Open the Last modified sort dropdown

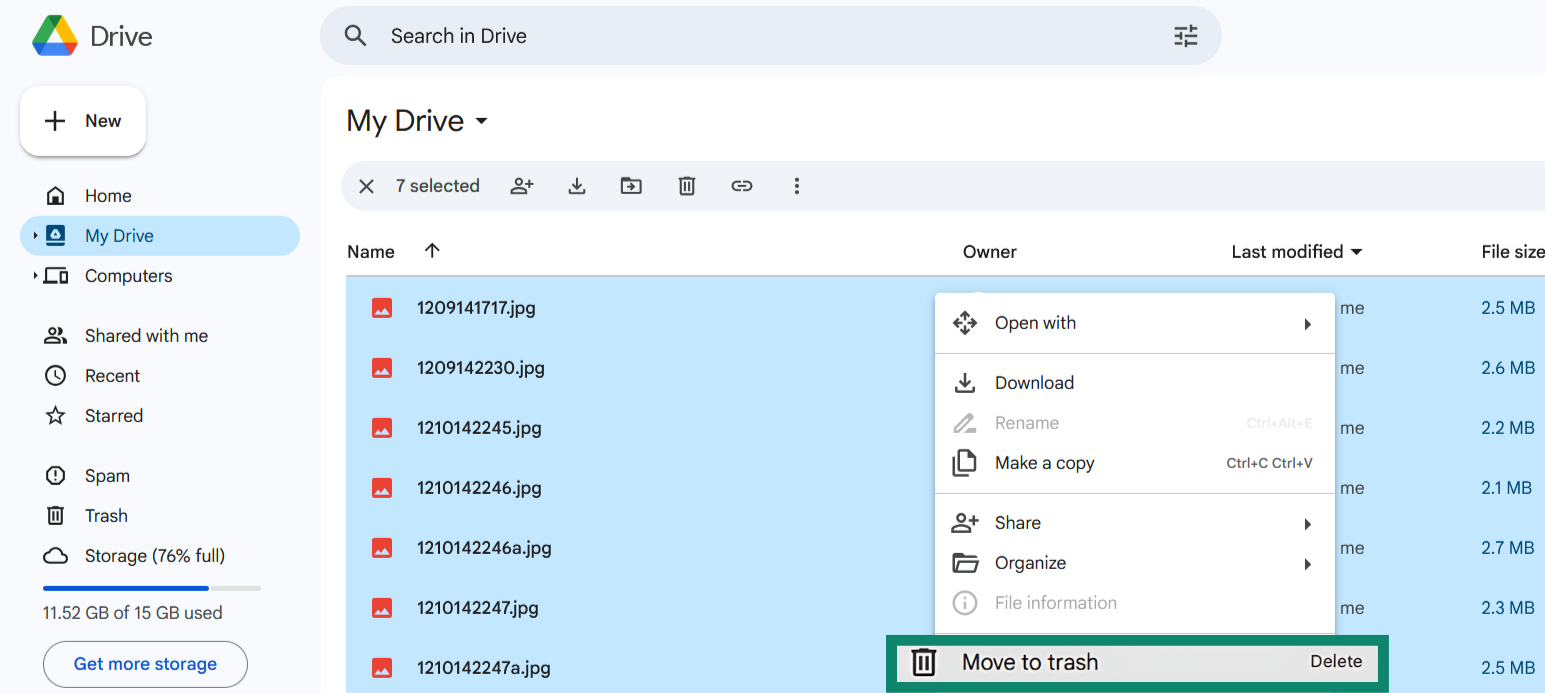pyautogui.click(x=1296, y=251)
